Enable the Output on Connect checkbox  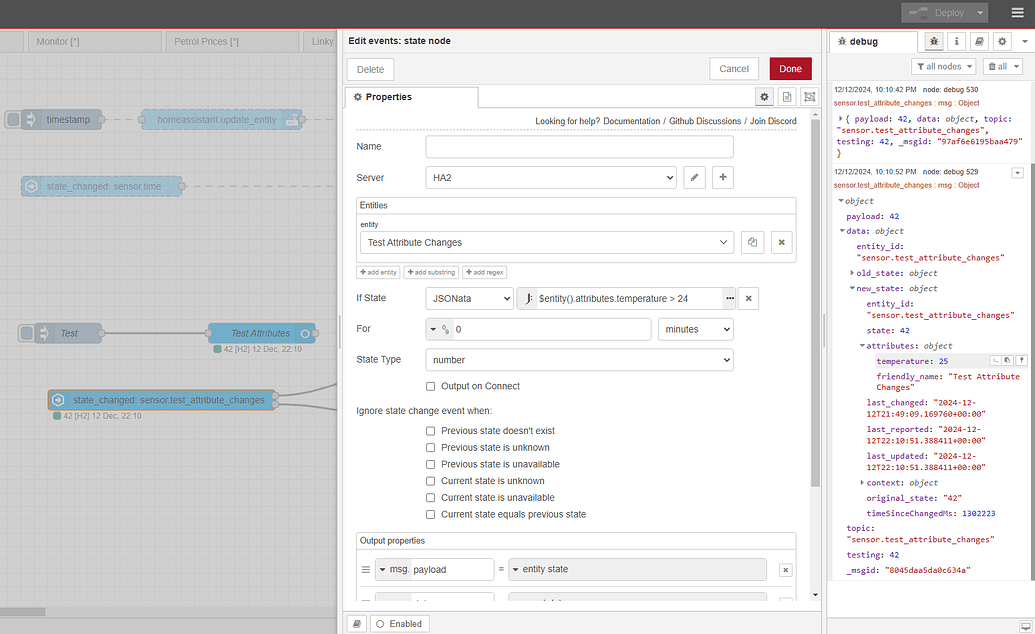[431, 386]
